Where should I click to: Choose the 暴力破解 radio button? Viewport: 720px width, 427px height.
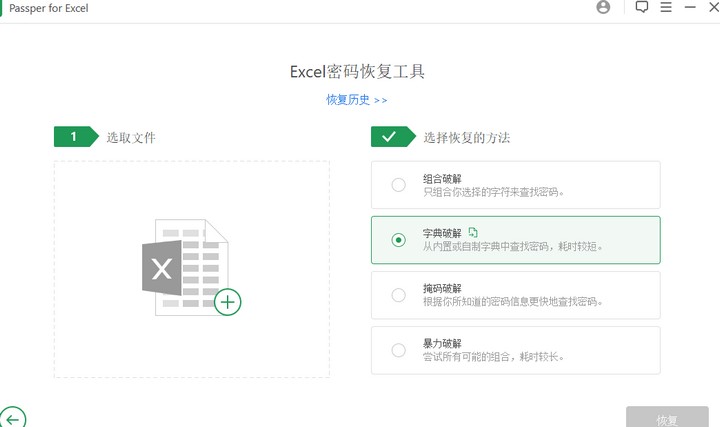(x=399, y=350)
